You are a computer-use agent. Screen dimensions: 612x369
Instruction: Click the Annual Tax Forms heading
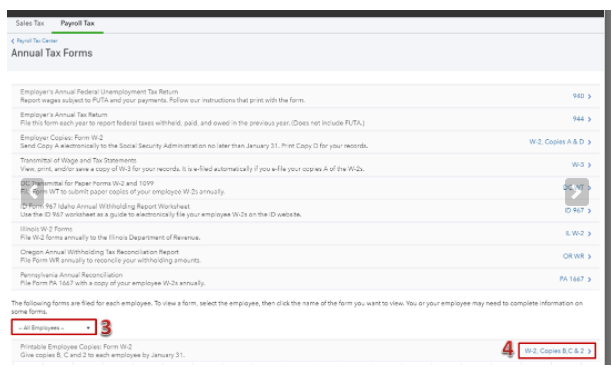52,53
